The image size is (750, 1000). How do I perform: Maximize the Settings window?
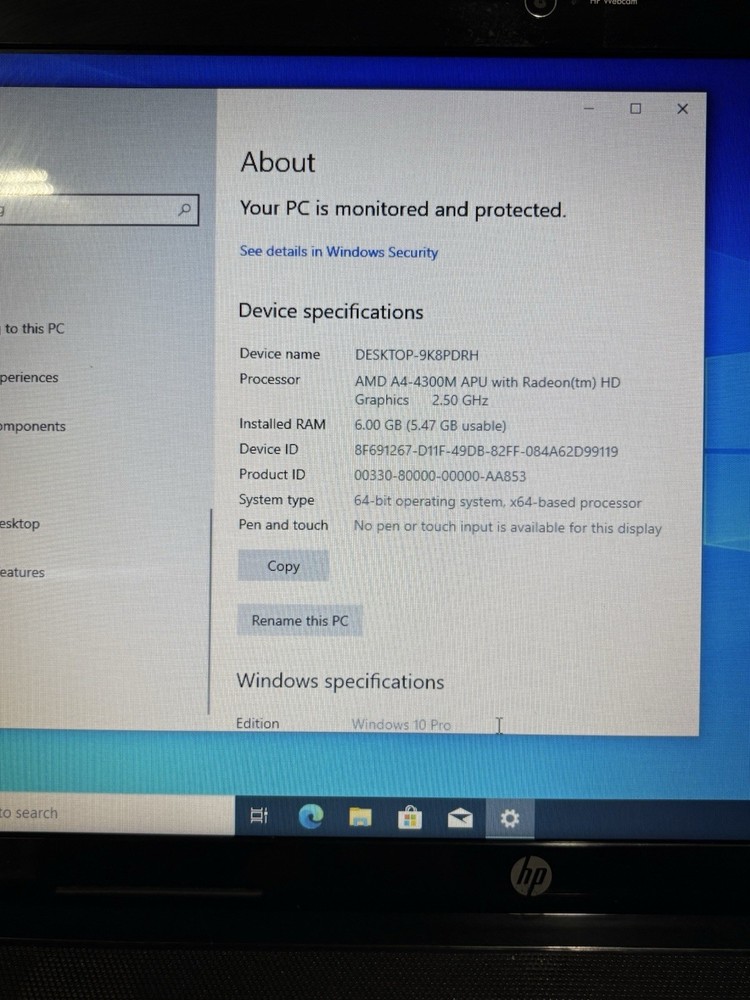click(635, 108)
